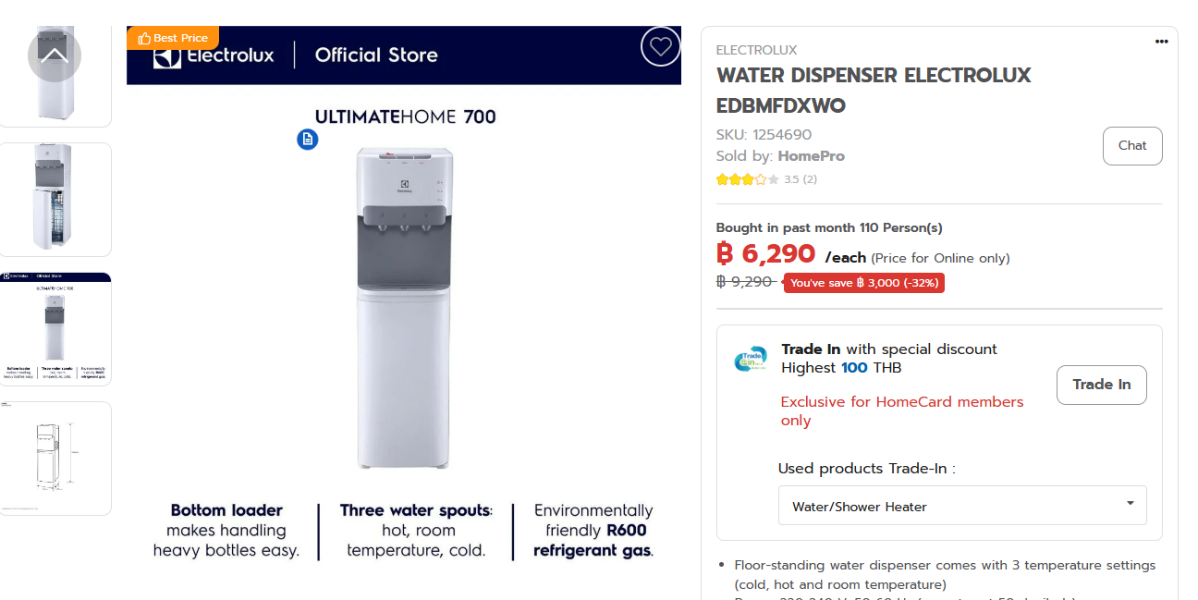Open the three-dot options menu
Viewport: 1198px width, 600px height.
(1161, 41)
